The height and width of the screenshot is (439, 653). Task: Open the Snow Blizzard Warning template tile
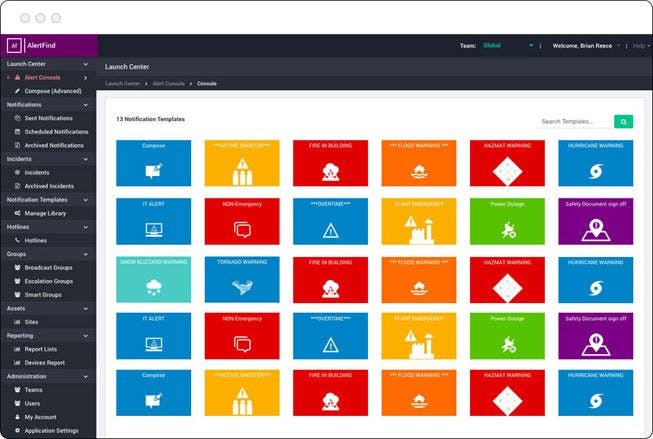click(x=153, y=279)
